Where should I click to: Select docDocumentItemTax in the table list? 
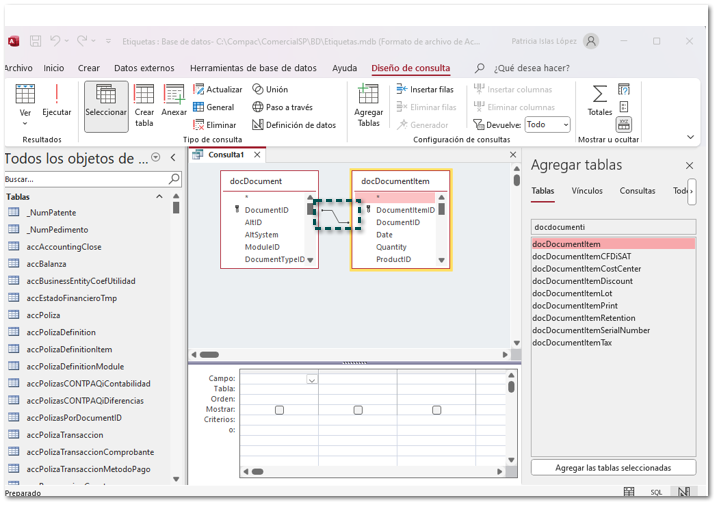pos(571,343)
